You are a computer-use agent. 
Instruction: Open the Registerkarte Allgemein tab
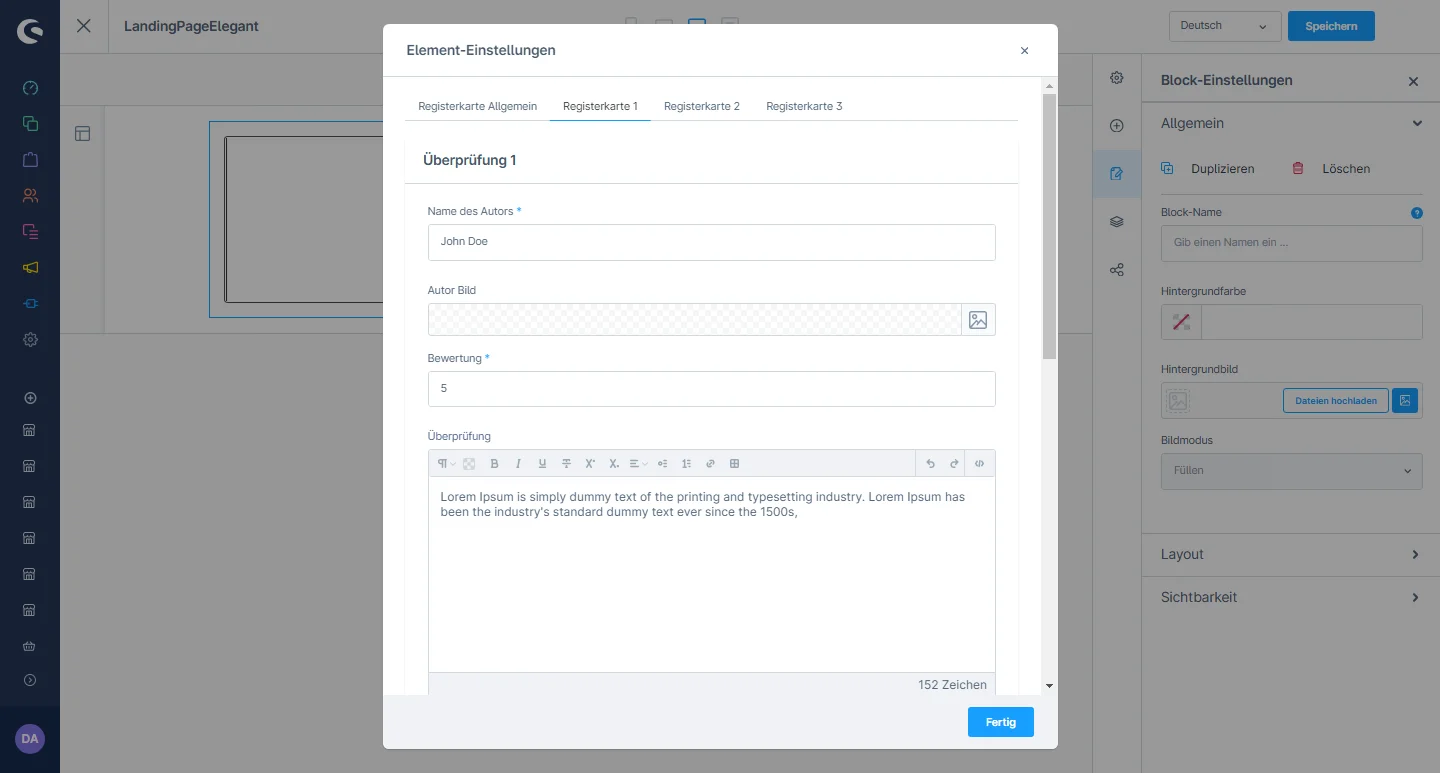[477, 106]
